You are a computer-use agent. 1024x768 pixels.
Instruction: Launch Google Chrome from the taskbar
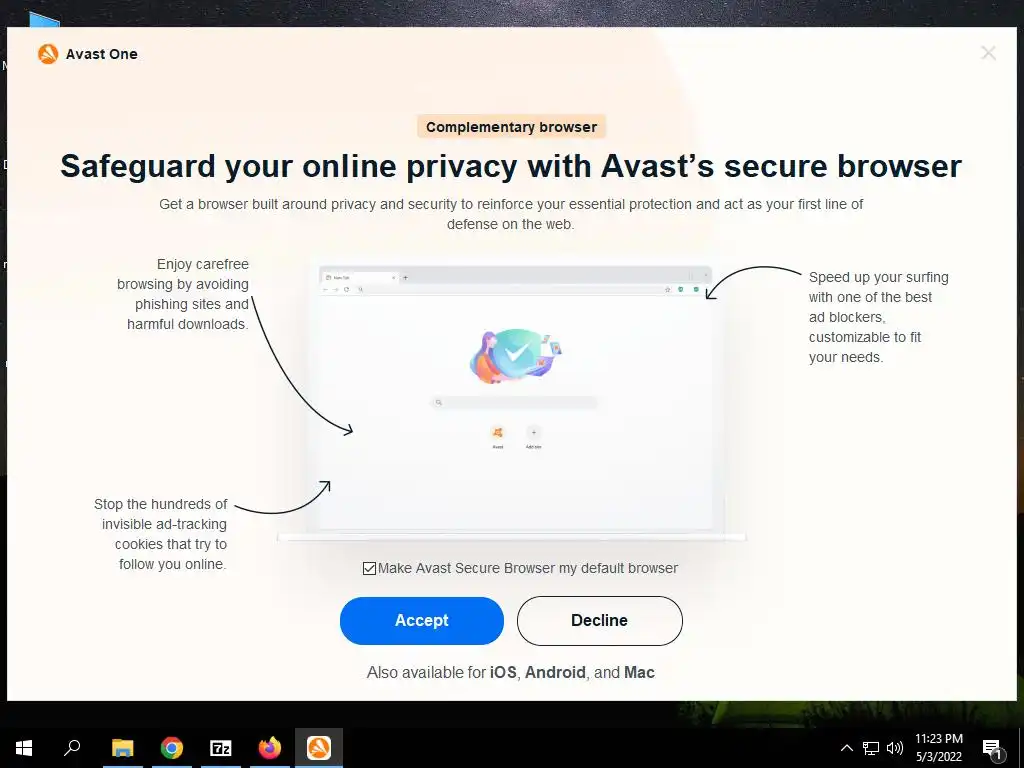pyautogui.click(x=172, y=748)
